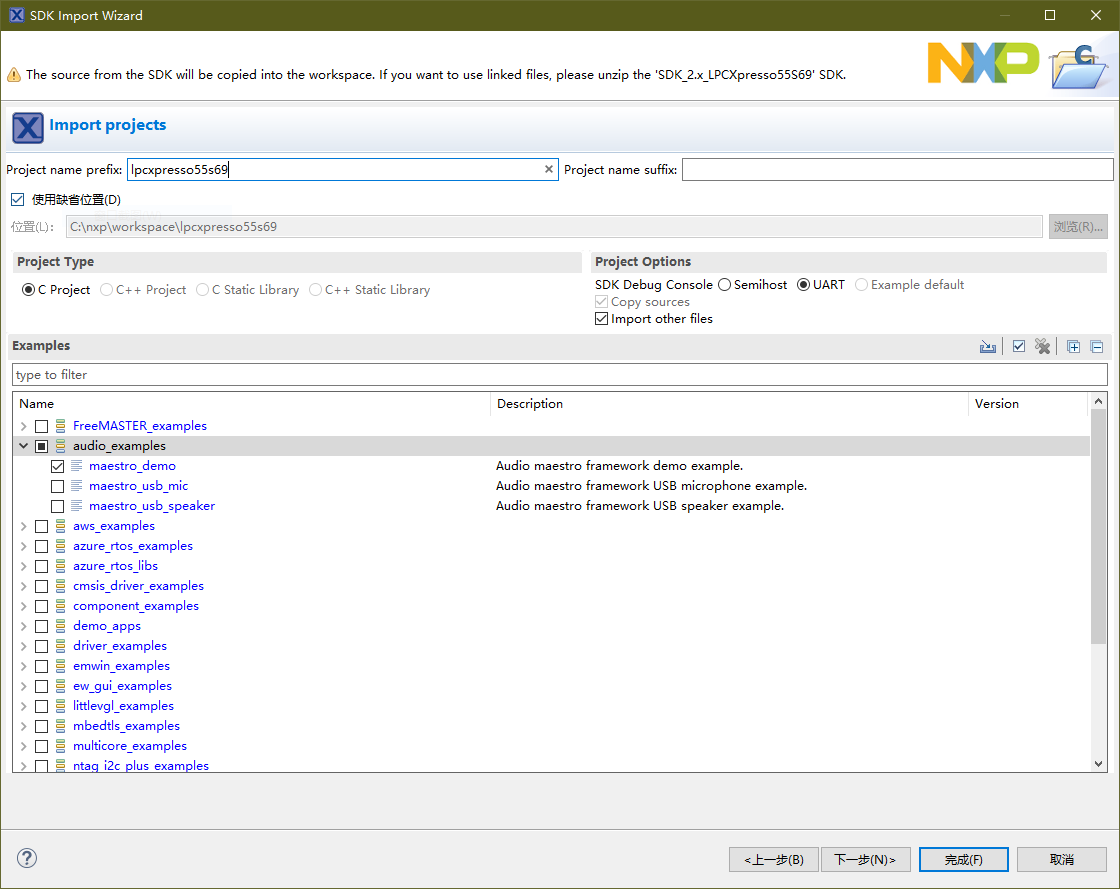Click scroll down arrow of Examples list
The width and height of the screenshot is (1120, 889).
tap(1099, 763)
